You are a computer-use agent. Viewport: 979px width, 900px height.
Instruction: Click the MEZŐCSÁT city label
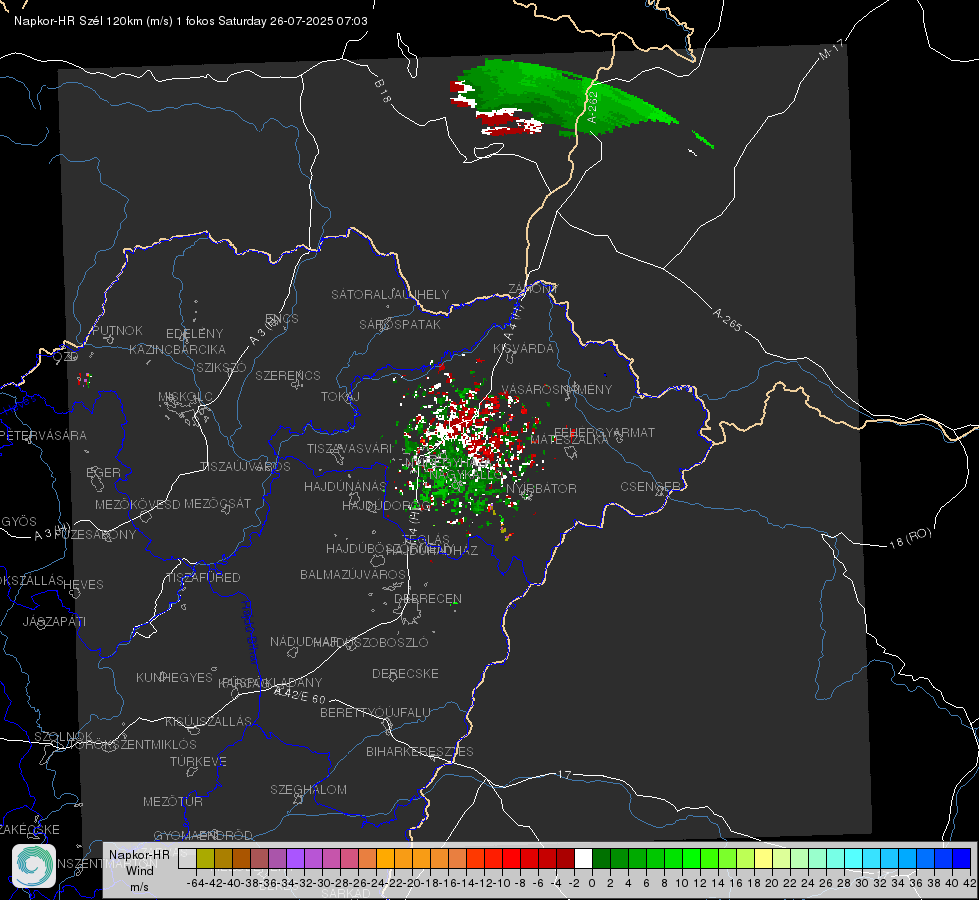217,503
